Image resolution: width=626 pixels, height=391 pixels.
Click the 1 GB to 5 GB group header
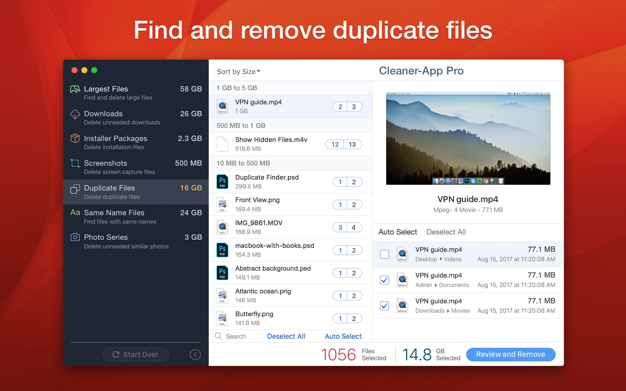click(291, 88)
